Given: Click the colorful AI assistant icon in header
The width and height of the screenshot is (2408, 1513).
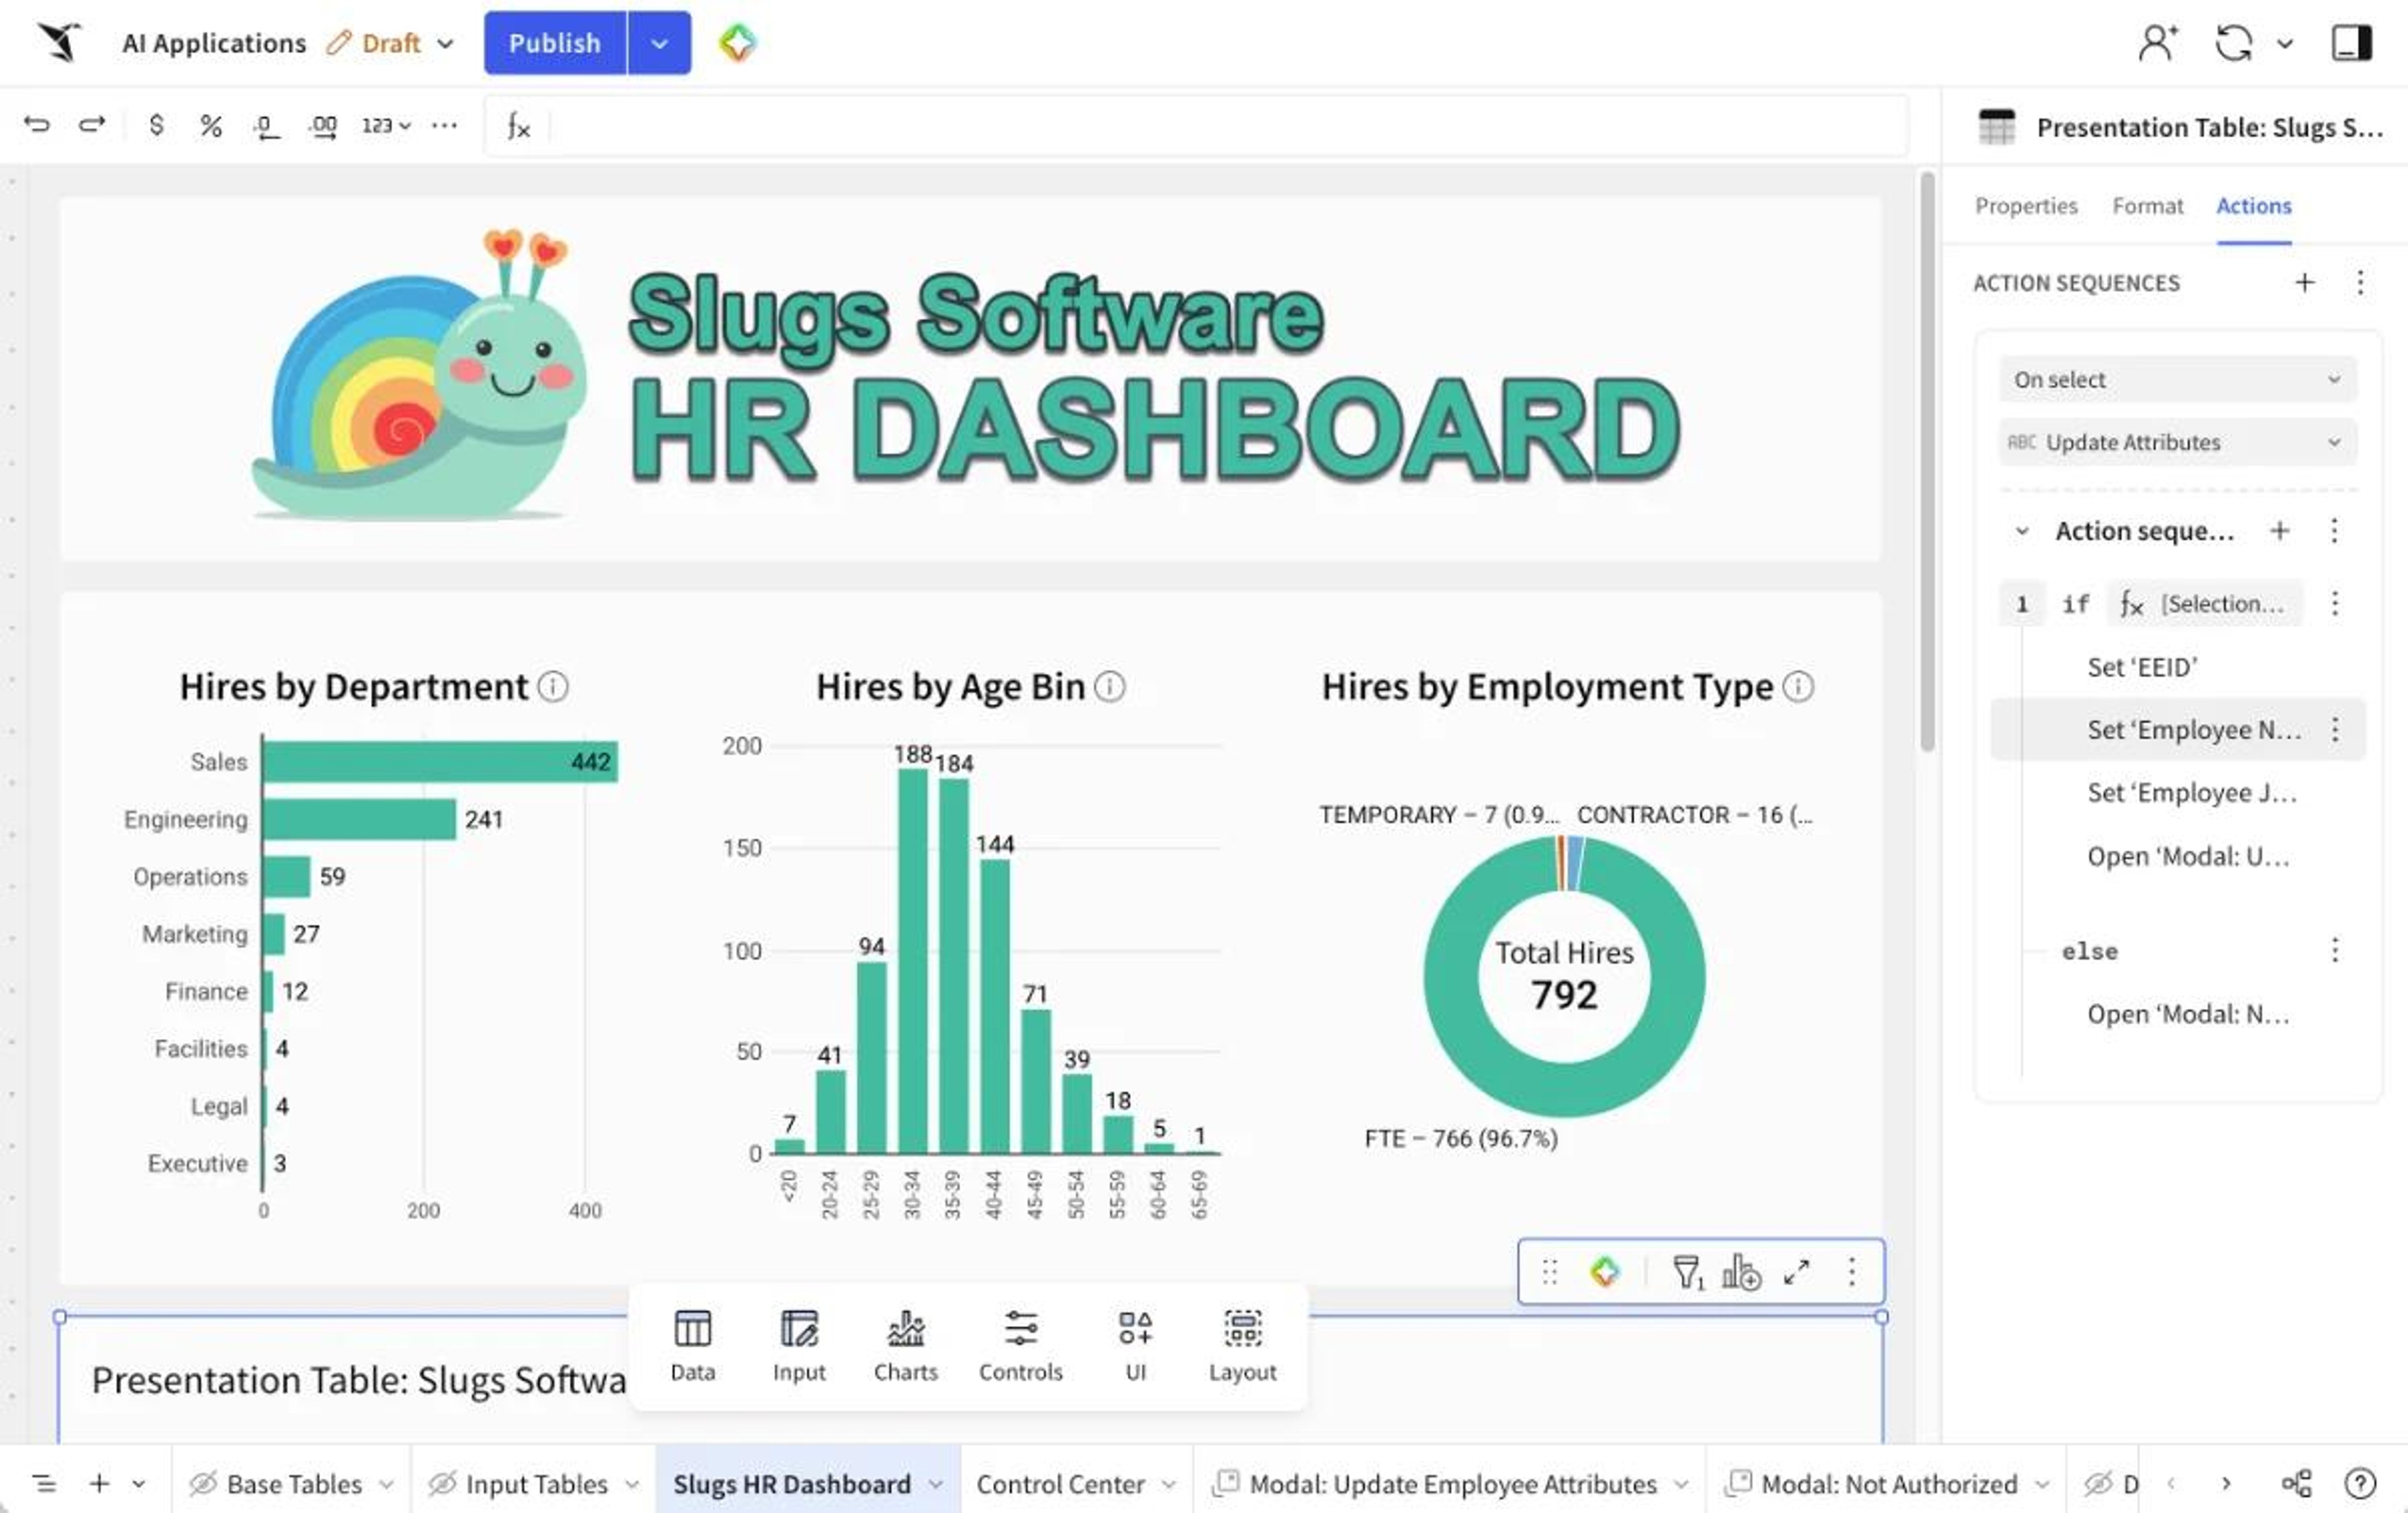Looking at the screenshot, I should click(738, 43).
